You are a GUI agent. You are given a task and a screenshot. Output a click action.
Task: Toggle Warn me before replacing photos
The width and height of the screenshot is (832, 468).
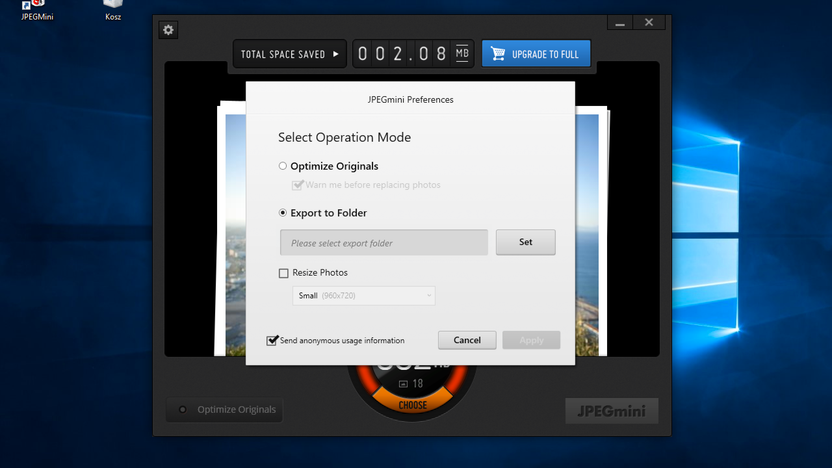(x=298, y=185)
